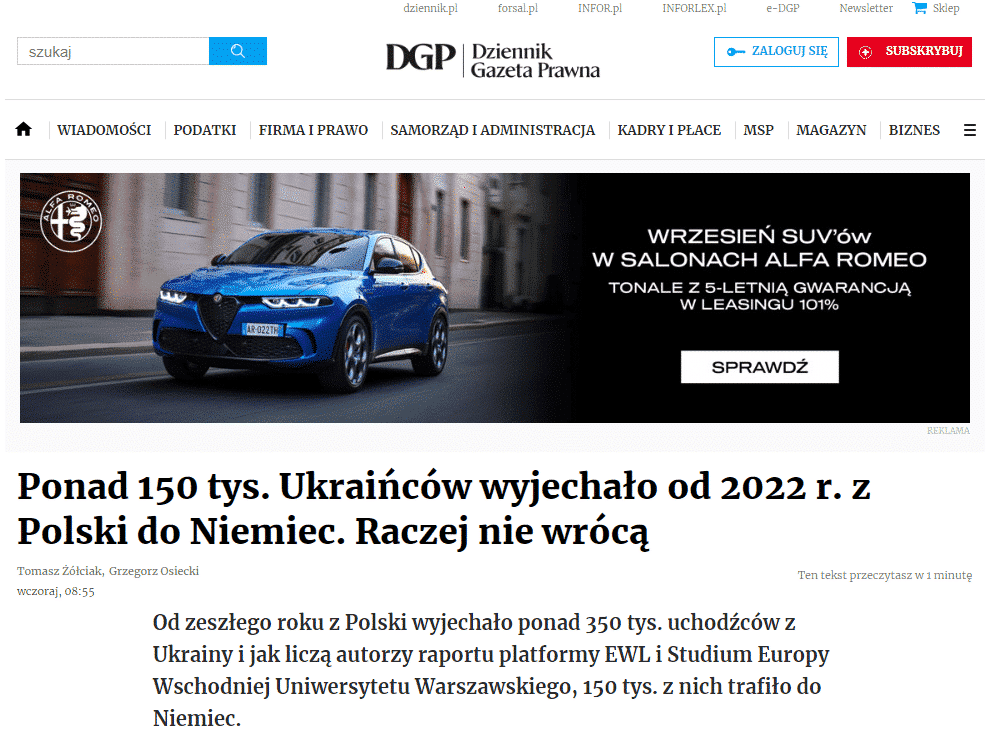Click 'Ten tekst przeczytasz w 1 minutę' text
This screenshot has height=745, width=992.
[x=885, y=576]
